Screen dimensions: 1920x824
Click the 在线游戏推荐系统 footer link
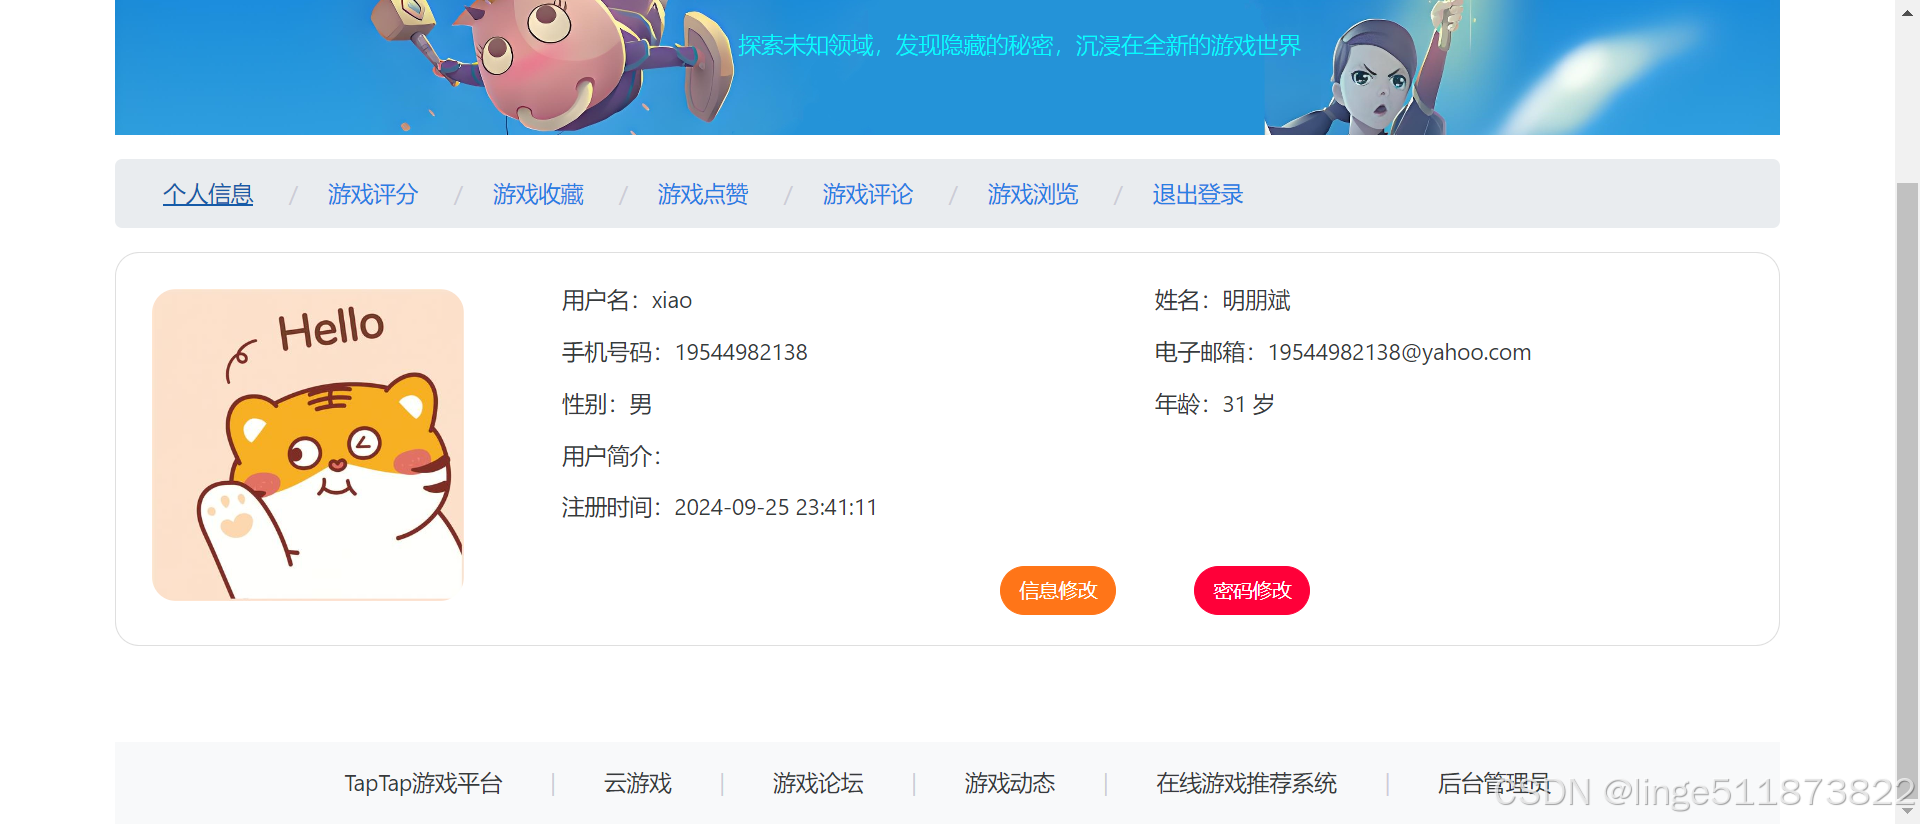click(1247, 783)
